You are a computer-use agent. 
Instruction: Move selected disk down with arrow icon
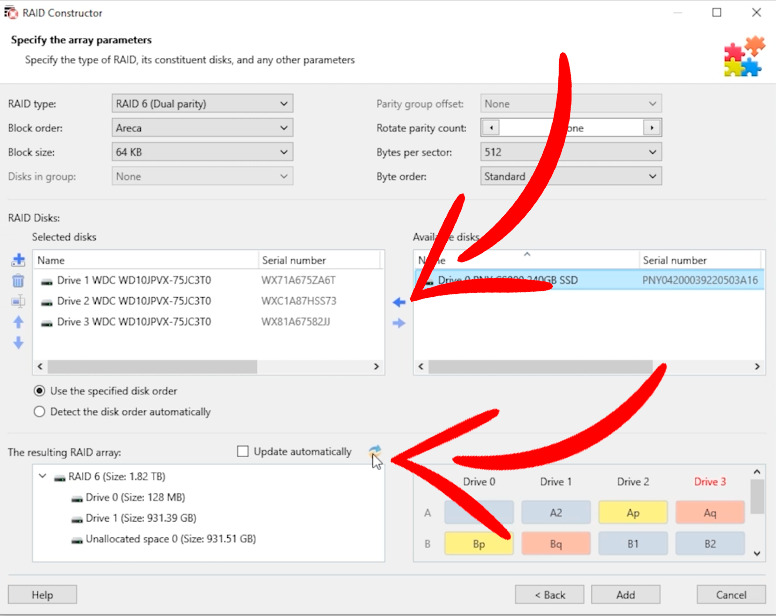pos(18,342)
